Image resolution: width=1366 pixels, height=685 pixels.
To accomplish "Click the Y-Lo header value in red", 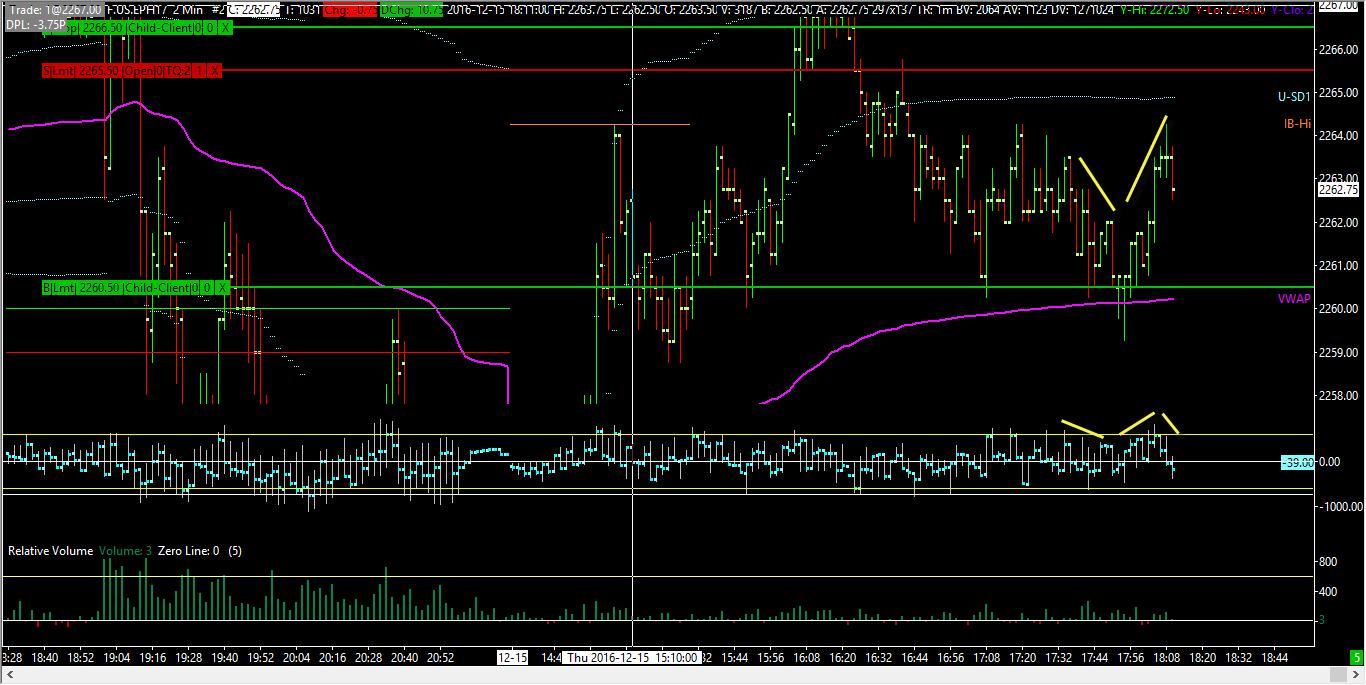I will coord(1230,9).
